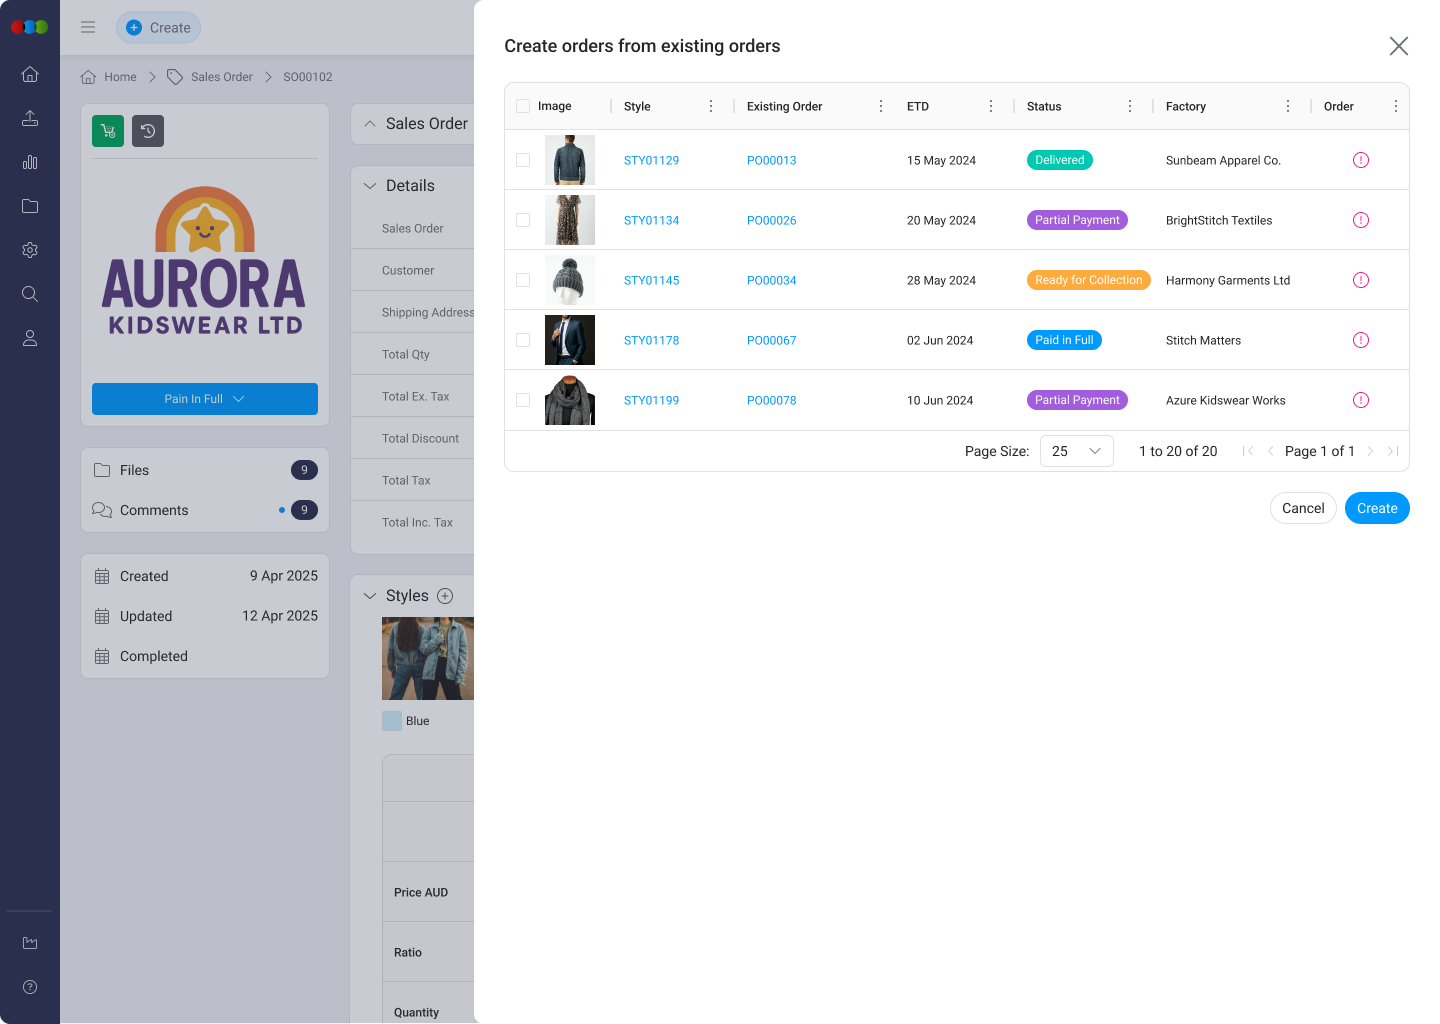Expand the Pain In Full payment status dropdown
The image size is (1440, 1024).
204,398
